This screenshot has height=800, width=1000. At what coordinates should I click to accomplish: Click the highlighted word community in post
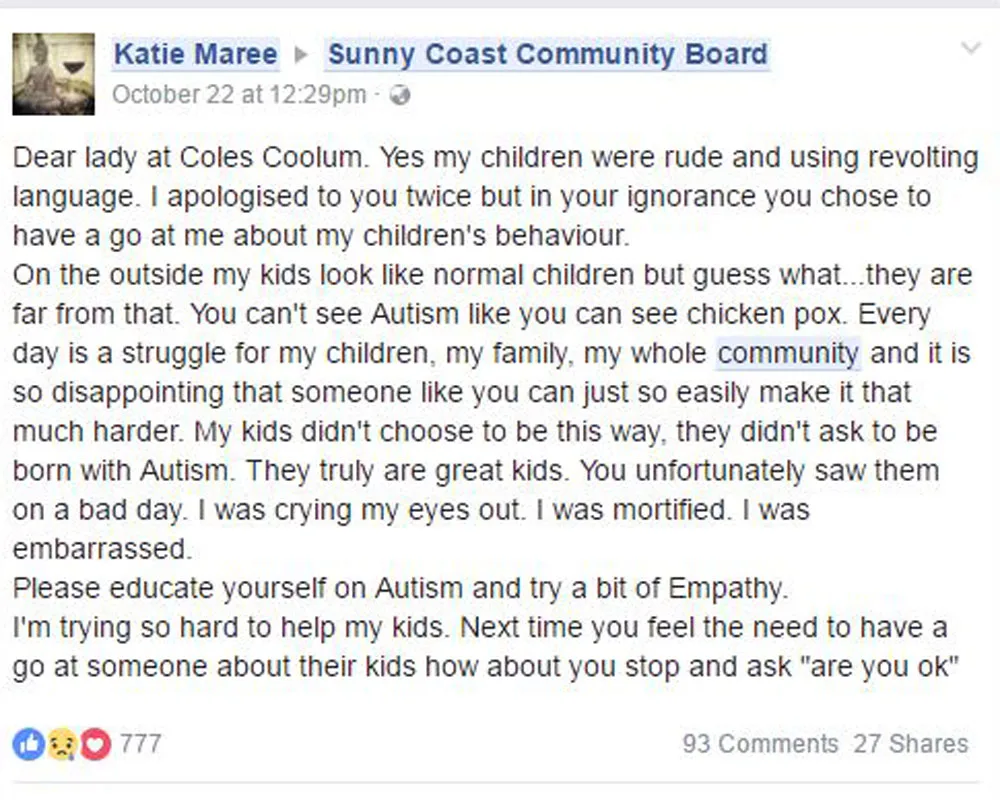click(788, 353)
